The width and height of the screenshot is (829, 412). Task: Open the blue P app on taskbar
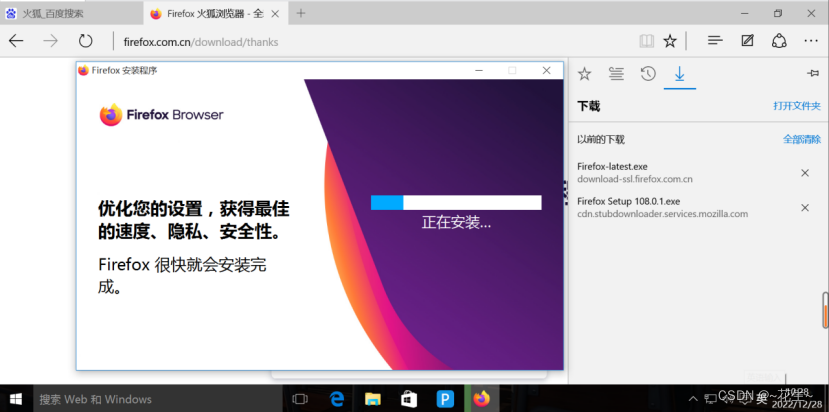point(445,399)
